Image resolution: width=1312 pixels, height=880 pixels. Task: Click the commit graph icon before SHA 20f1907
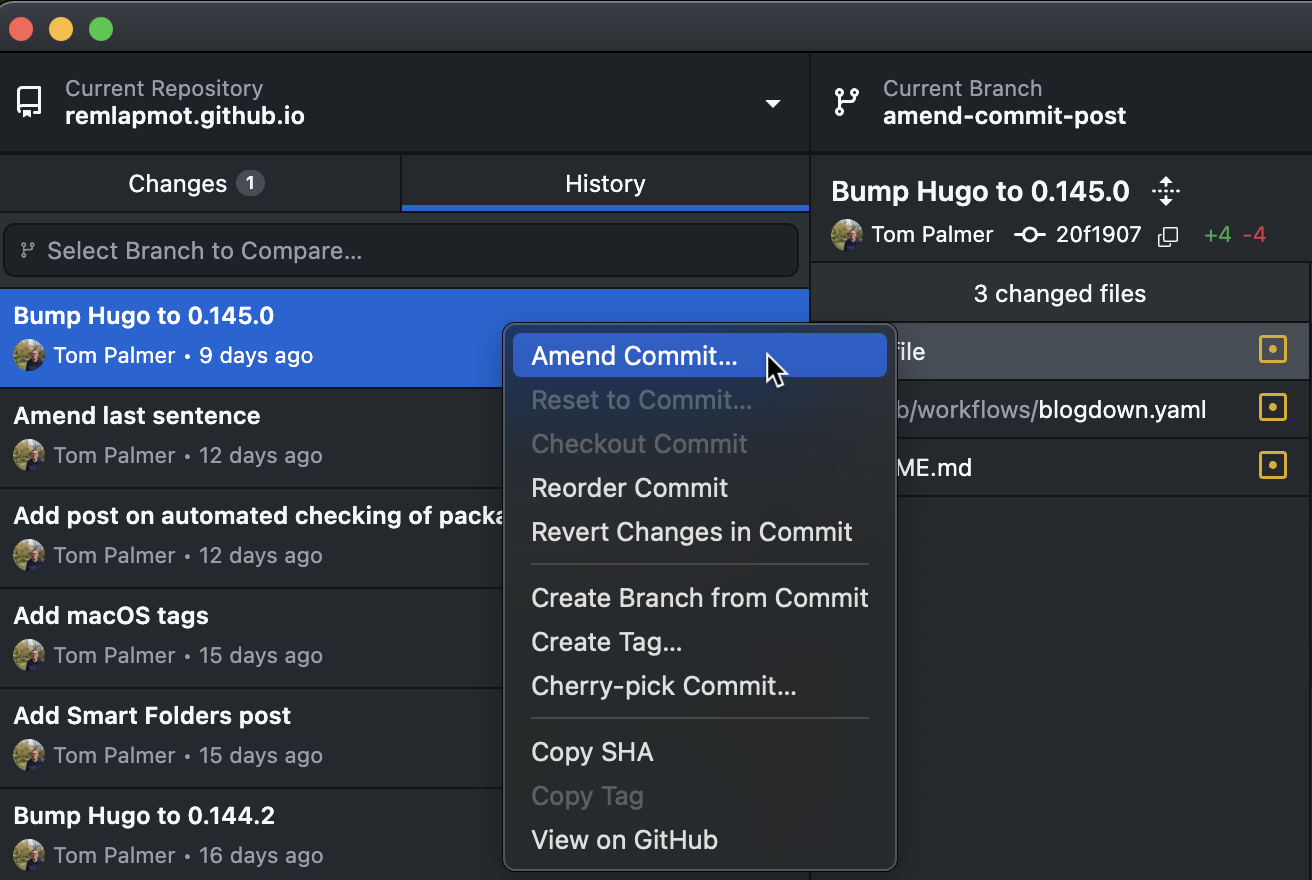click(x=1030, y=235)
